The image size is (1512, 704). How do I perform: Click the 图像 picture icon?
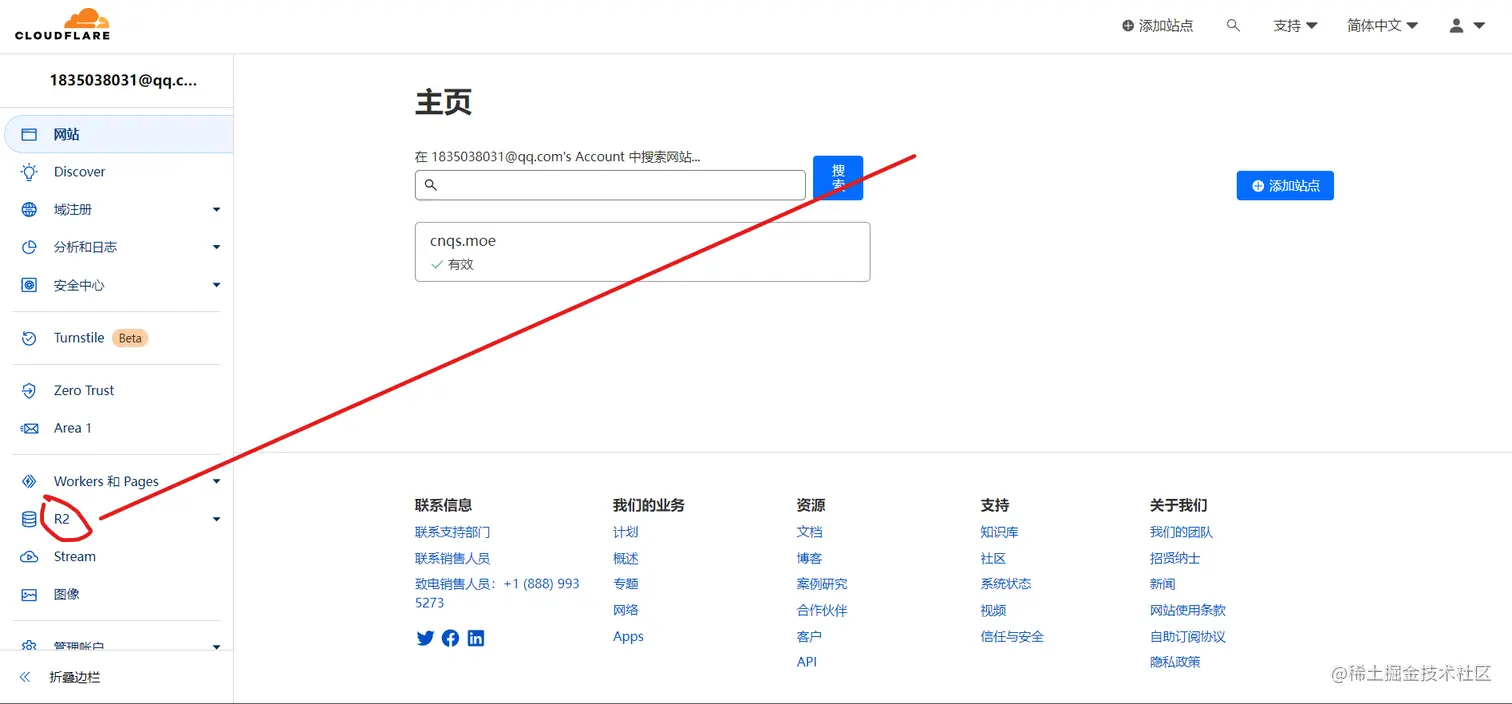(29, 594)
